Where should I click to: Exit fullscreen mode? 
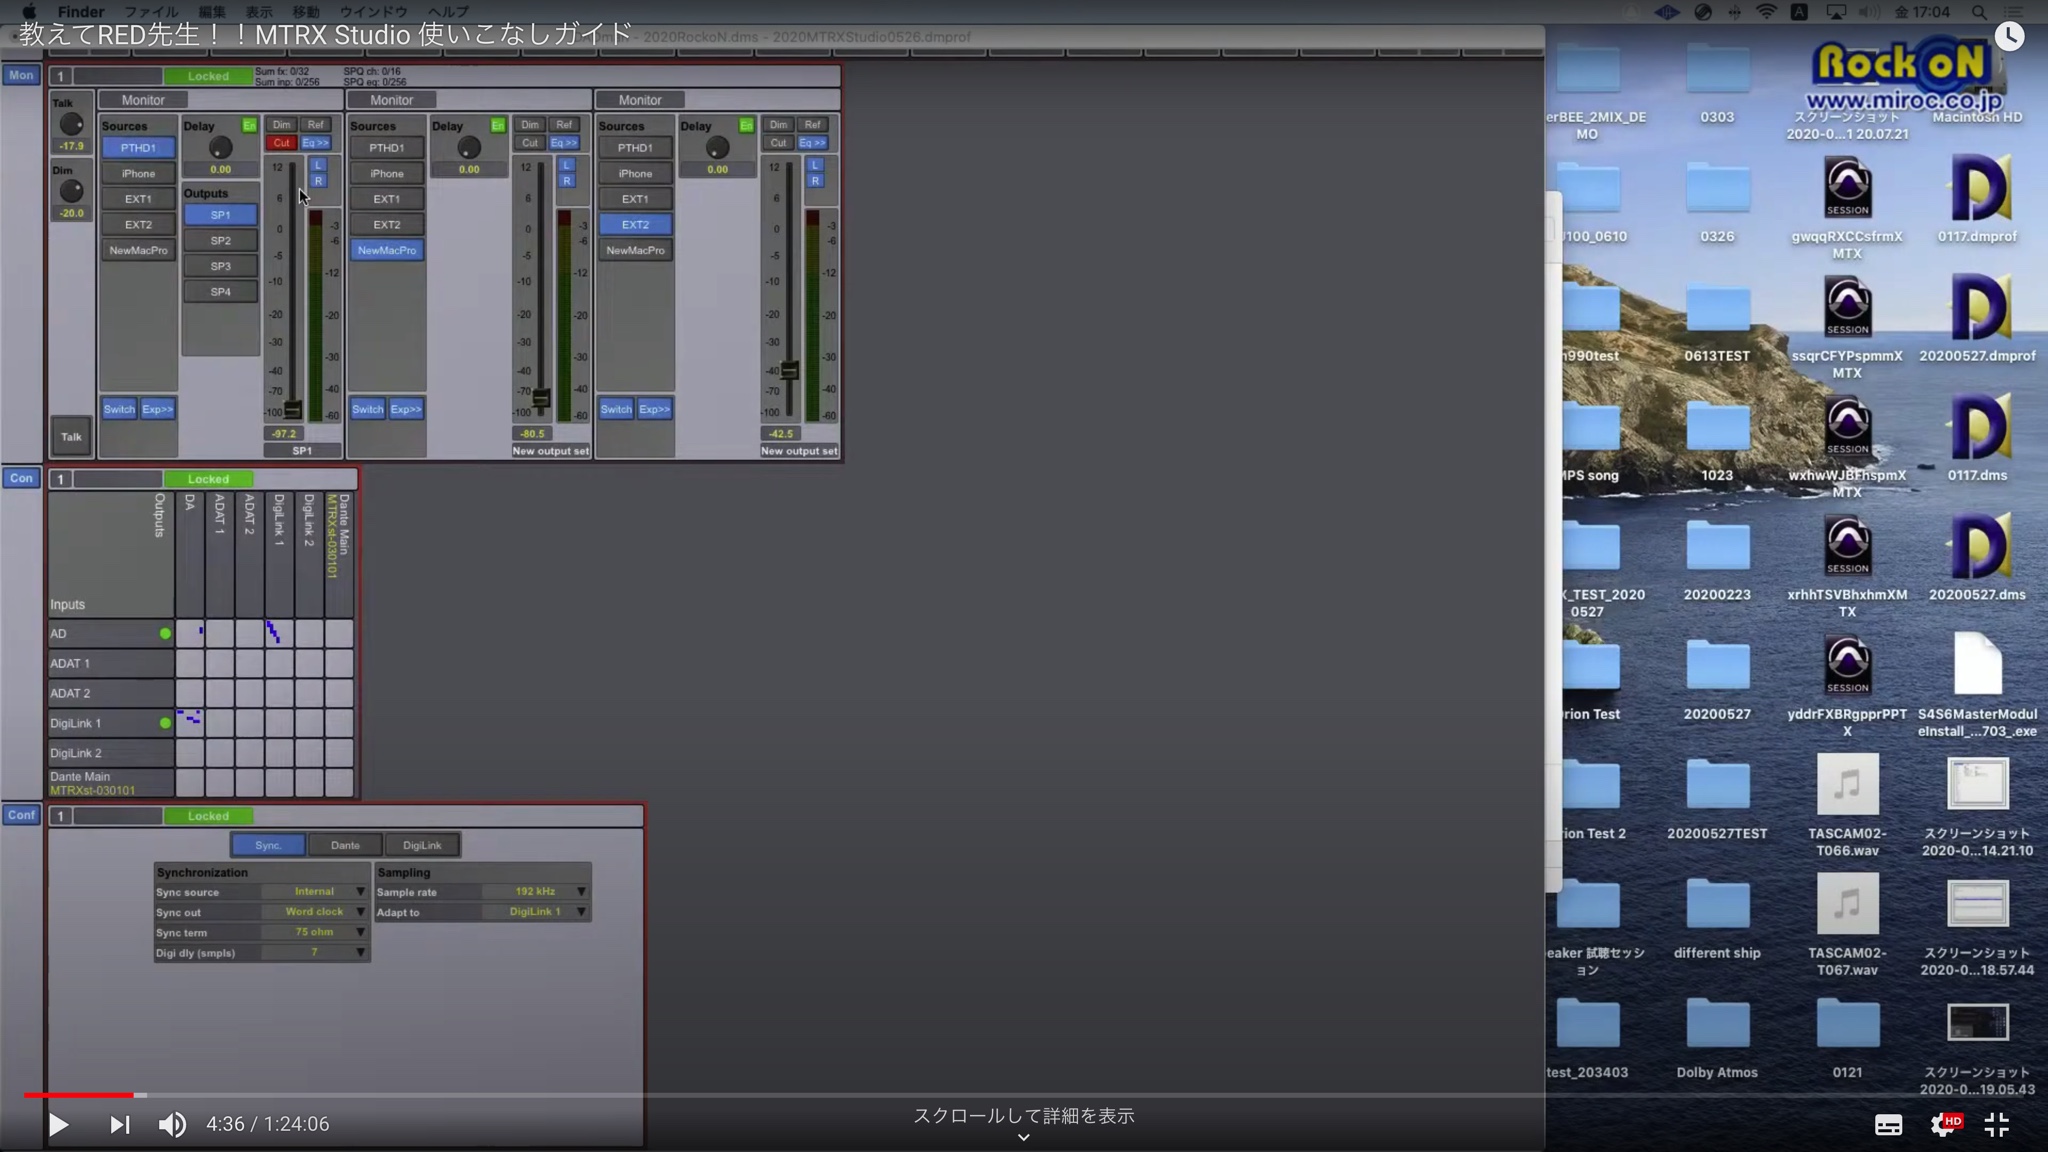[x=1997, y=1125]
